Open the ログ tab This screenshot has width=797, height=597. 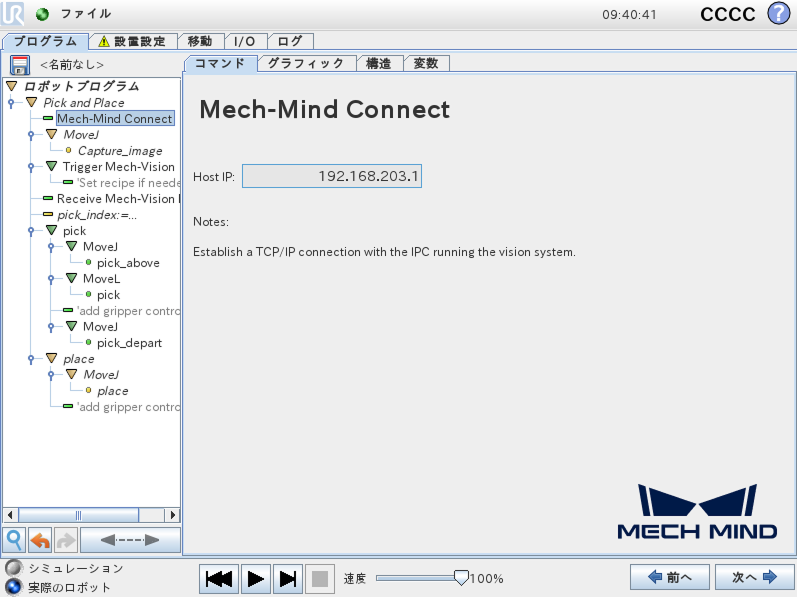point(290,41)
